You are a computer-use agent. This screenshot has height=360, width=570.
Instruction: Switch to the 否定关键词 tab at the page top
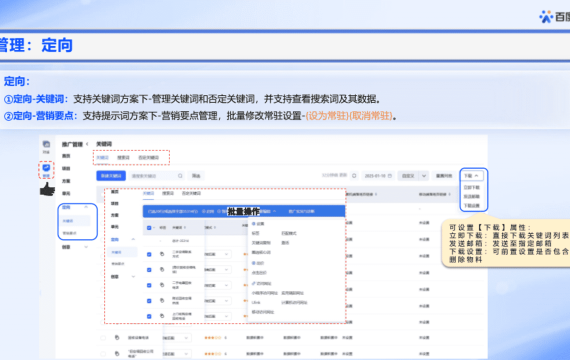149,157
